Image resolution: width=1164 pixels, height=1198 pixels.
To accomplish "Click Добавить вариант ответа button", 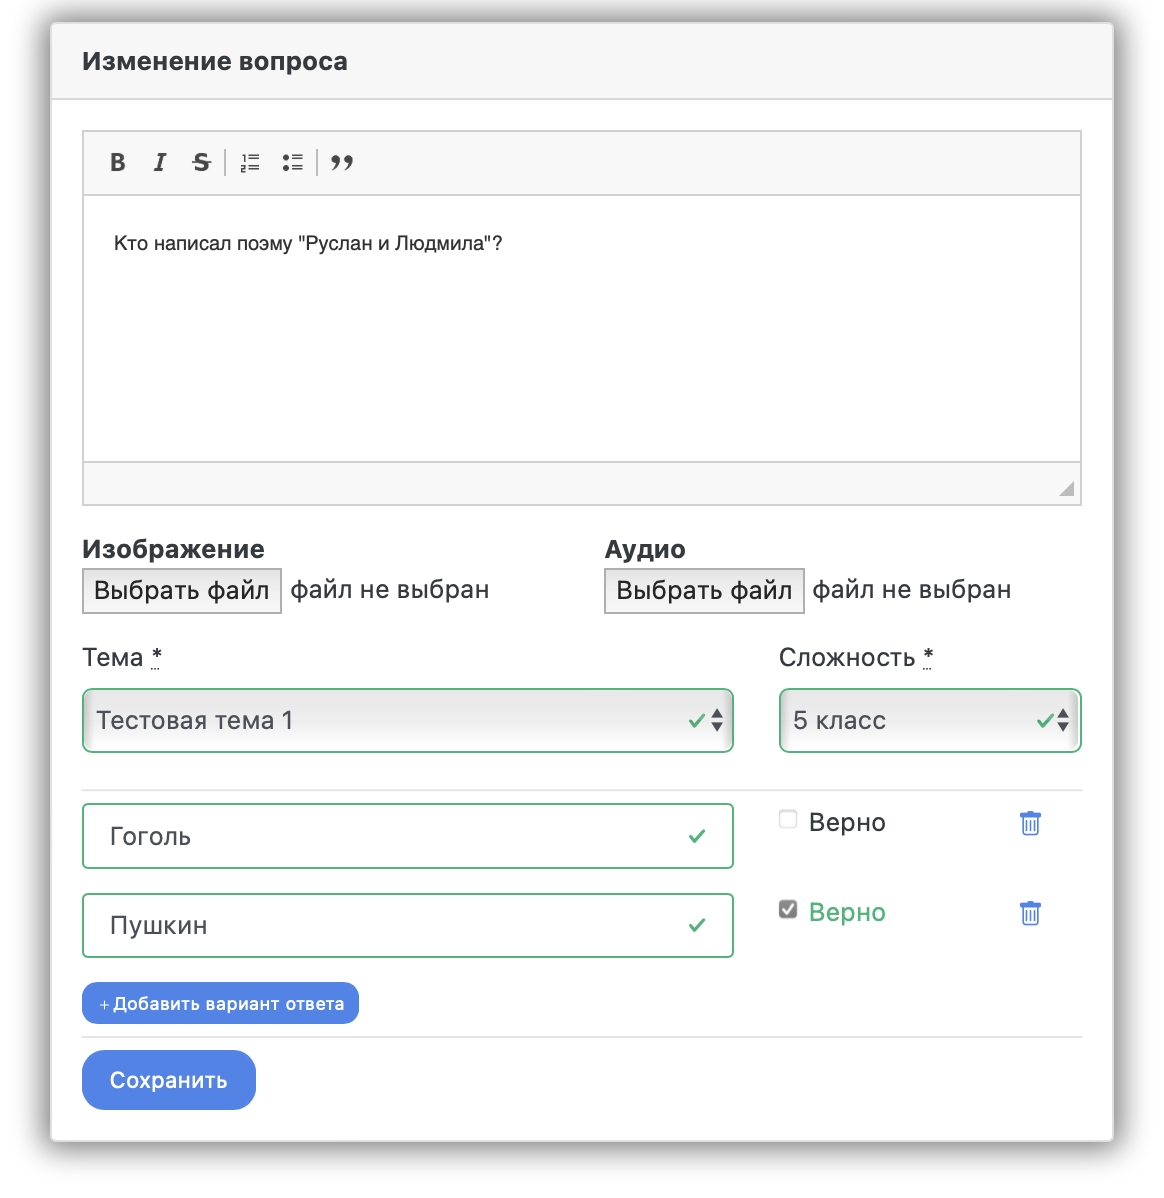I will tap(220, 1003).
